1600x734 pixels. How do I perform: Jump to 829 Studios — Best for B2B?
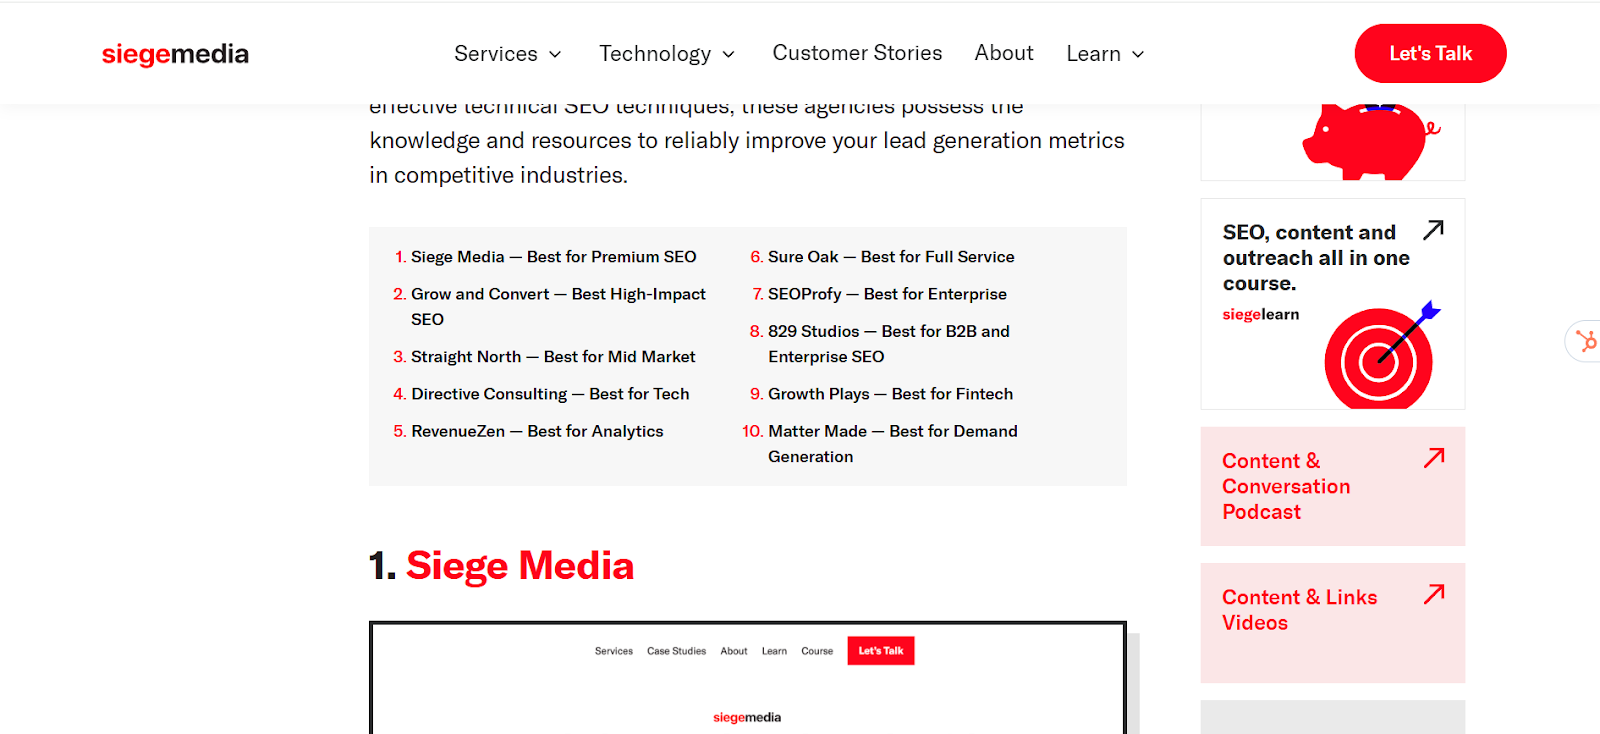889,344
